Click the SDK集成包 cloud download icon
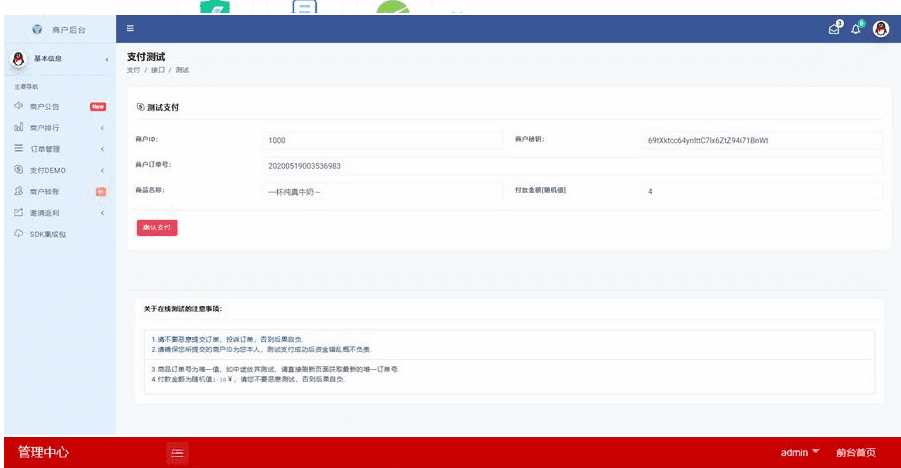The image size is (901, 468). [x=18, y=234]
